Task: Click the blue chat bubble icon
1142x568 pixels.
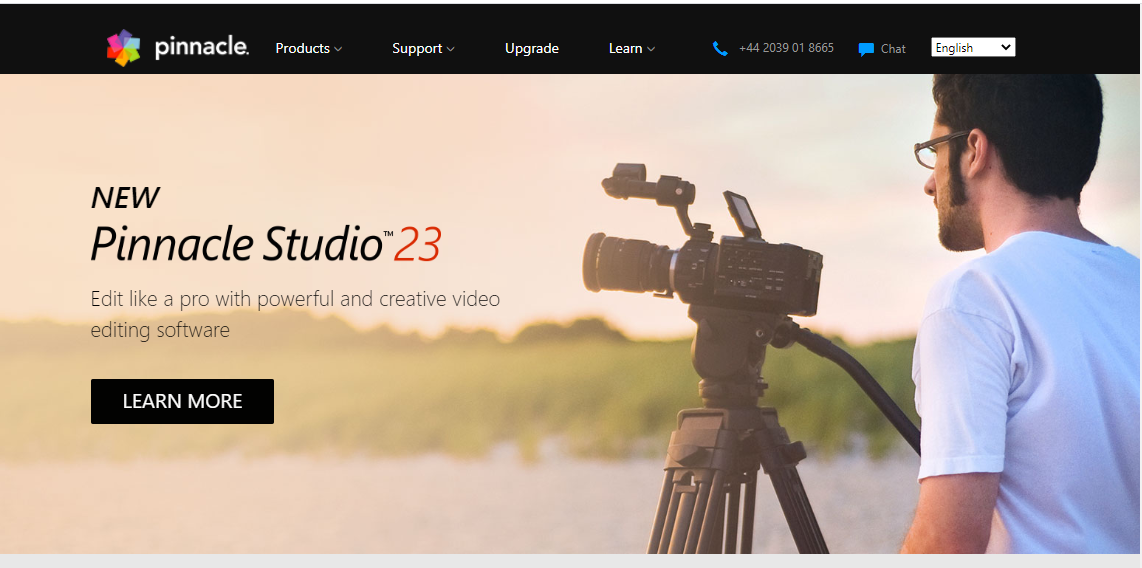Action: (x=866, y=50)
